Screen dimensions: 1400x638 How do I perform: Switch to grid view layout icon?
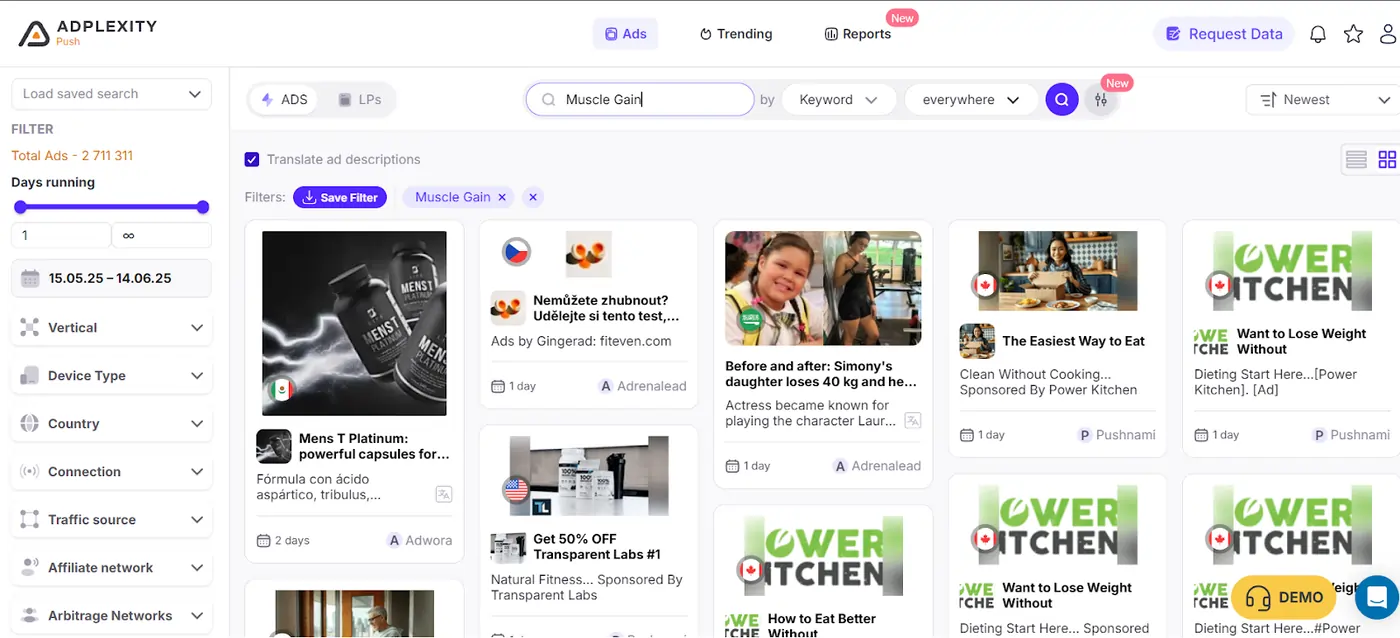click(x=1387, y=159)
